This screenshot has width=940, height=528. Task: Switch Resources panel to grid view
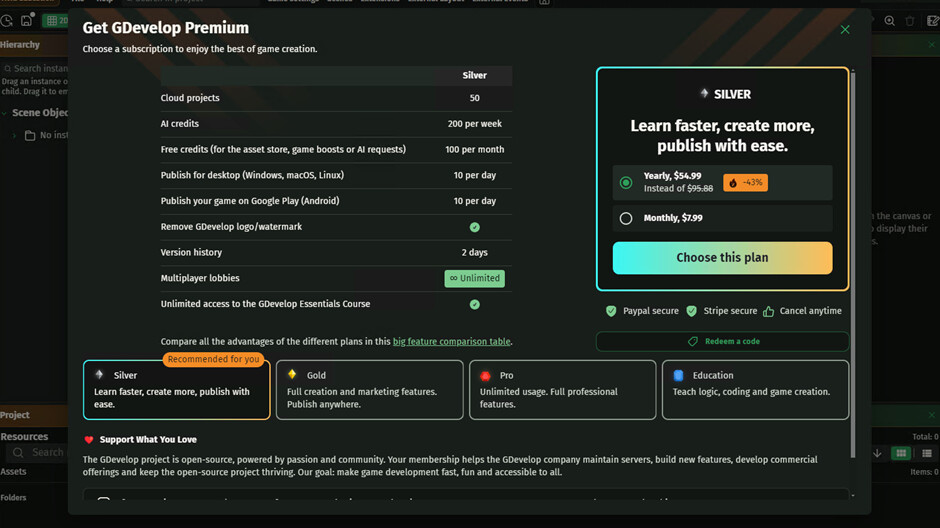(901, 453)
